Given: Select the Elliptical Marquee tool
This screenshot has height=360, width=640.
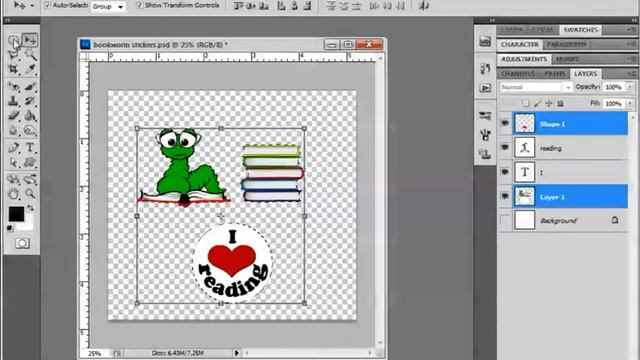Looking at the screenshot, I should tap(13, 40).
